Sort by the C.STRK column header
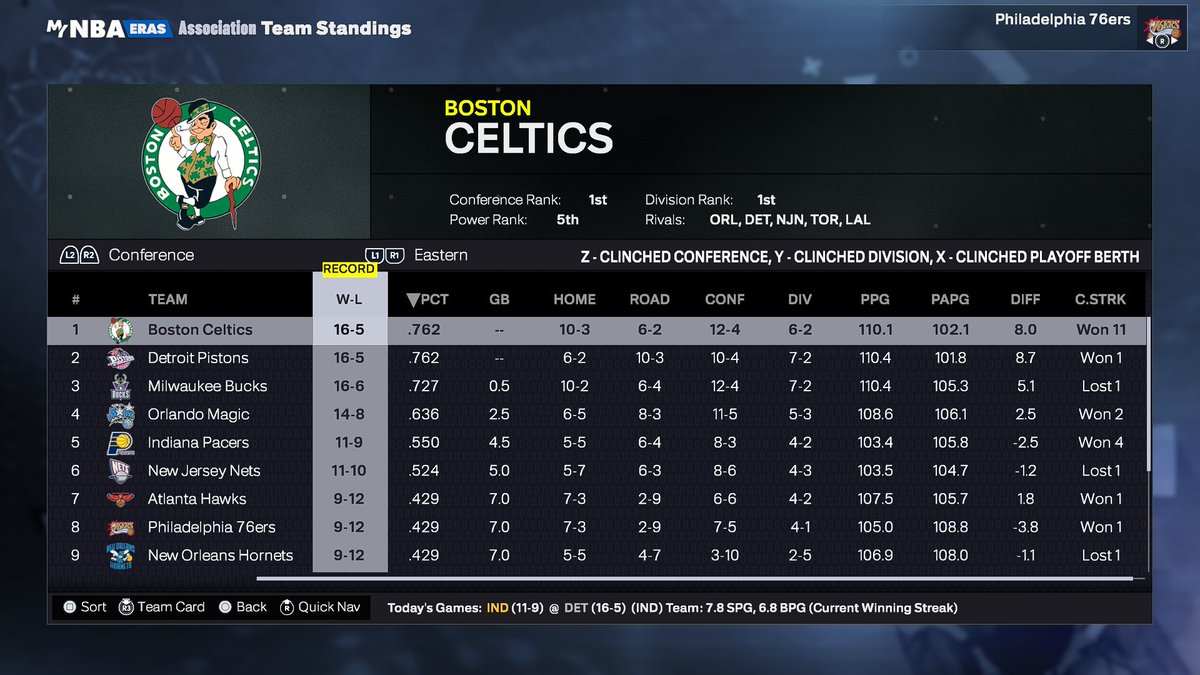Screen dimensions: 1200x675 1100,299
